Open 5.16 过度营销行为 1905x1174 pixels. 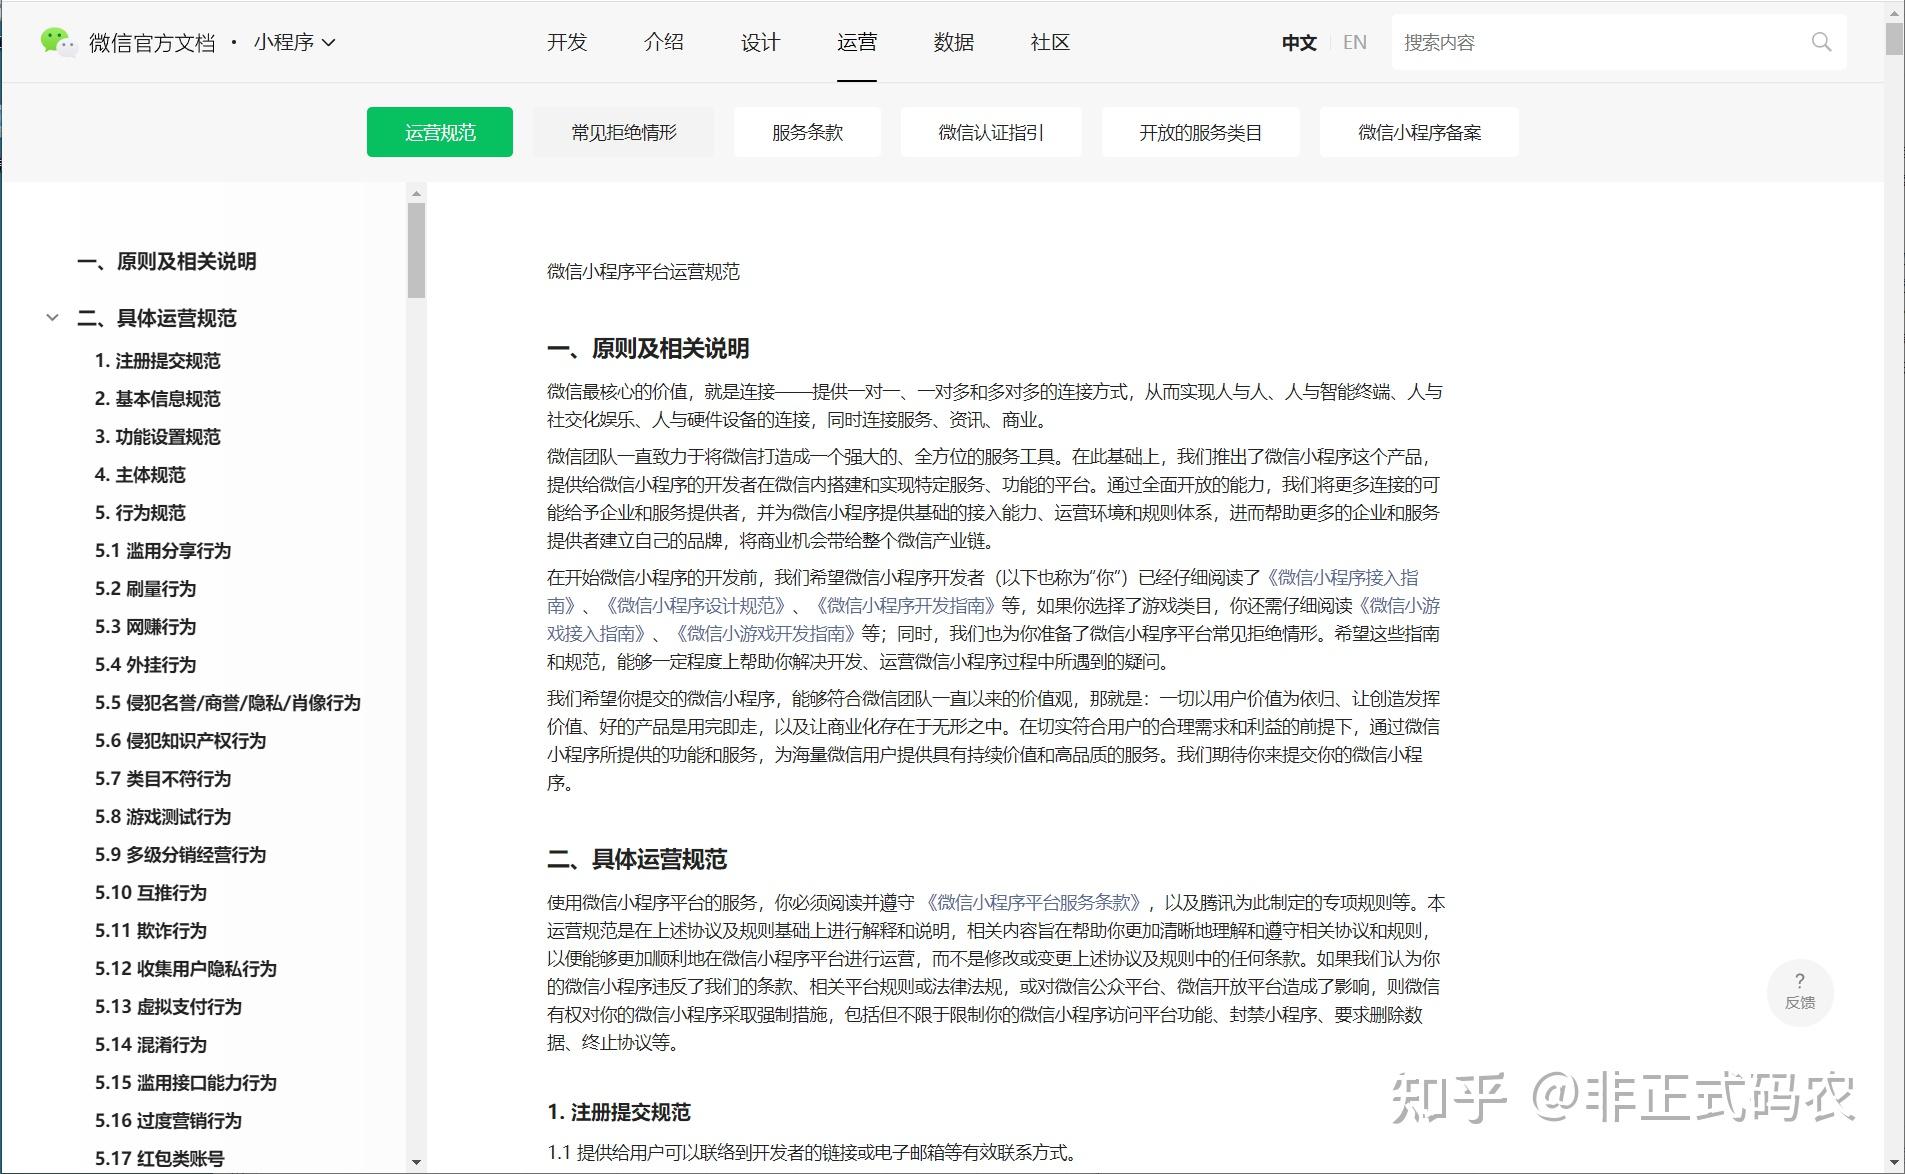[168, 1121]
